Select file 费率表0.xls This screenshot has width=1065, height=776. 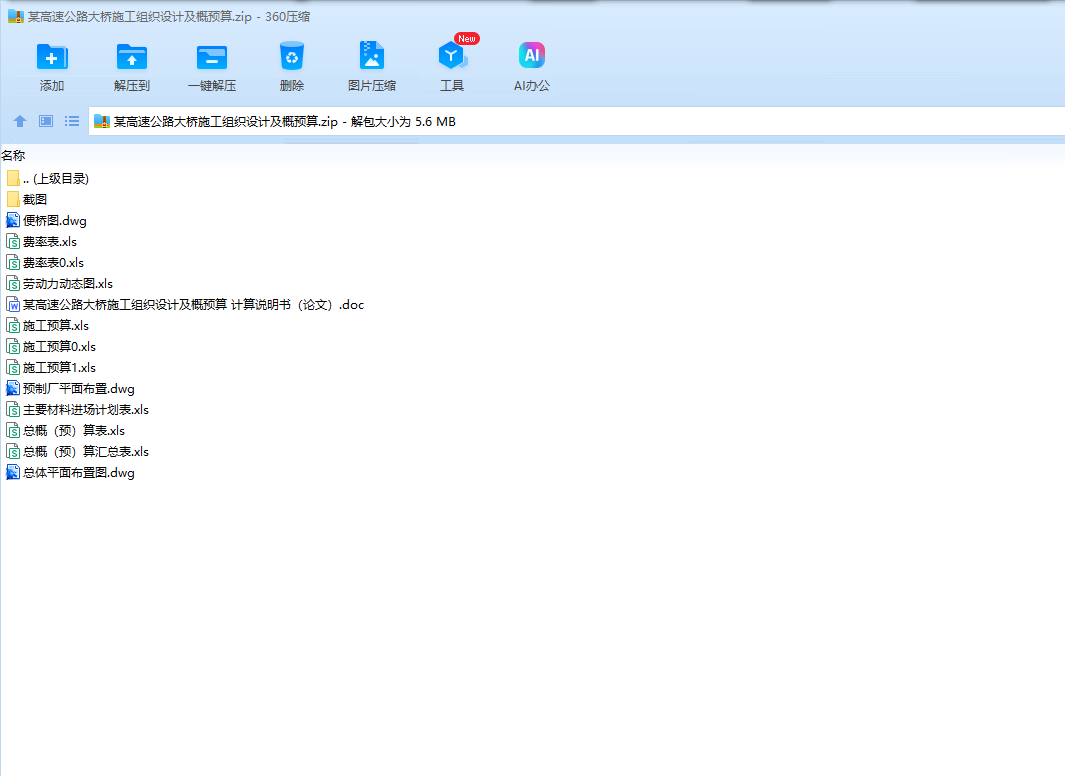[45, 263]
